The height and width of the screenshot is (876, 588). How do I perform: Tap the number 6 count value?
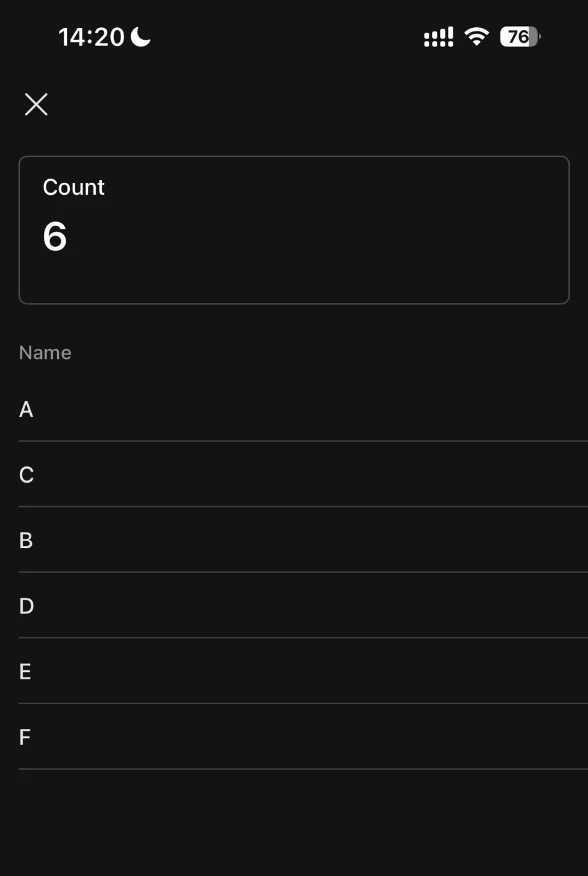coord(55,236)
